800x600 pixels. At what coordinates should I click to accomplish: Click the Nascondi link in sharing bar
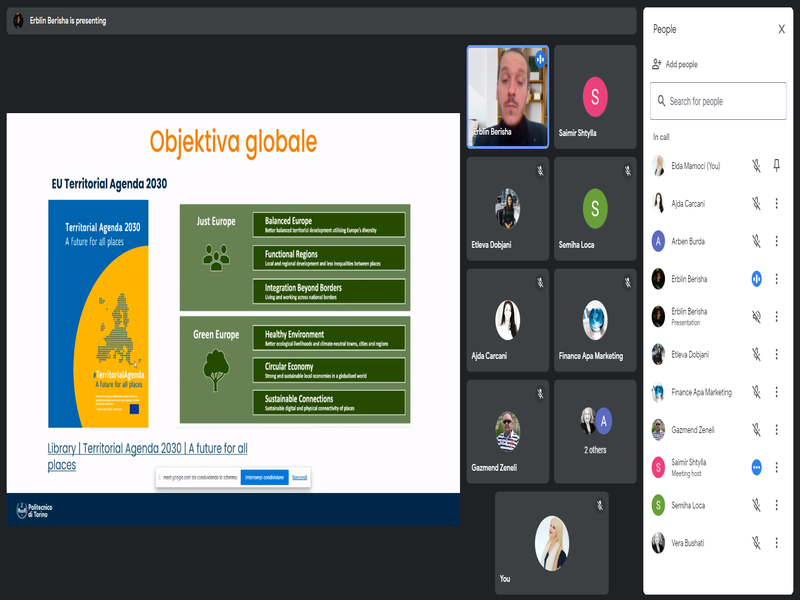[299, 478]
